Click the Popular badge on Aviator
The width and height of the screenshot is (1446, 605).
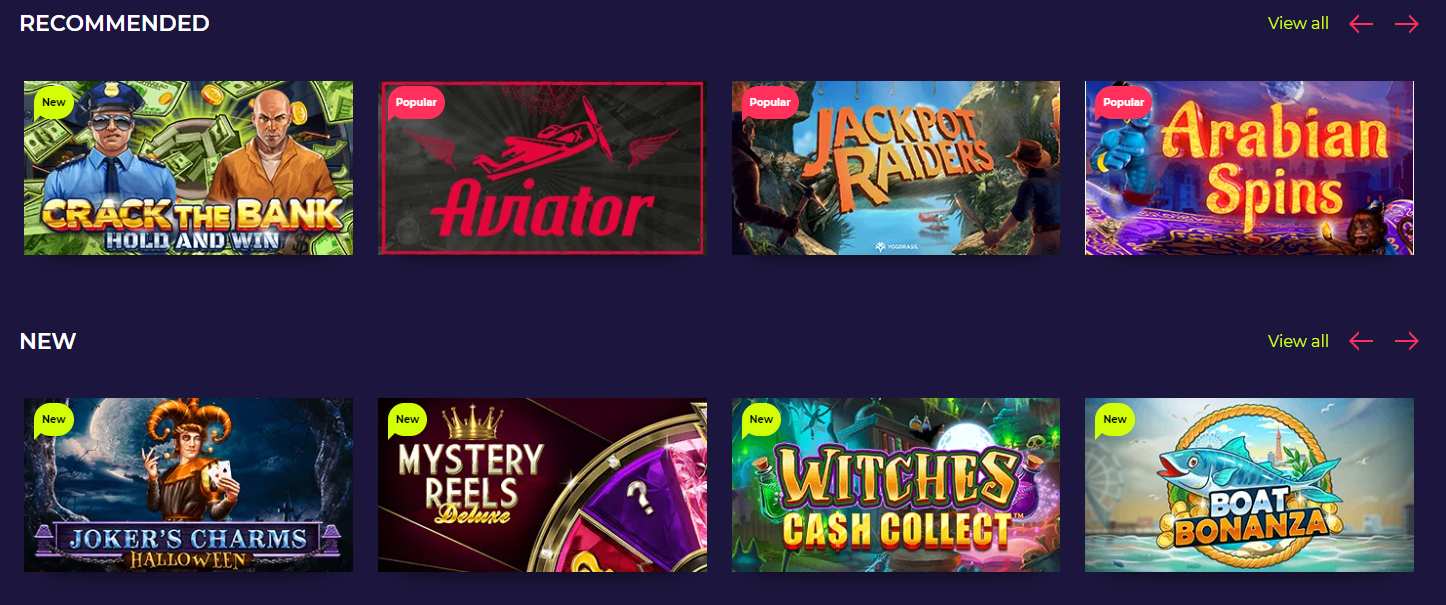pos(415,103)
